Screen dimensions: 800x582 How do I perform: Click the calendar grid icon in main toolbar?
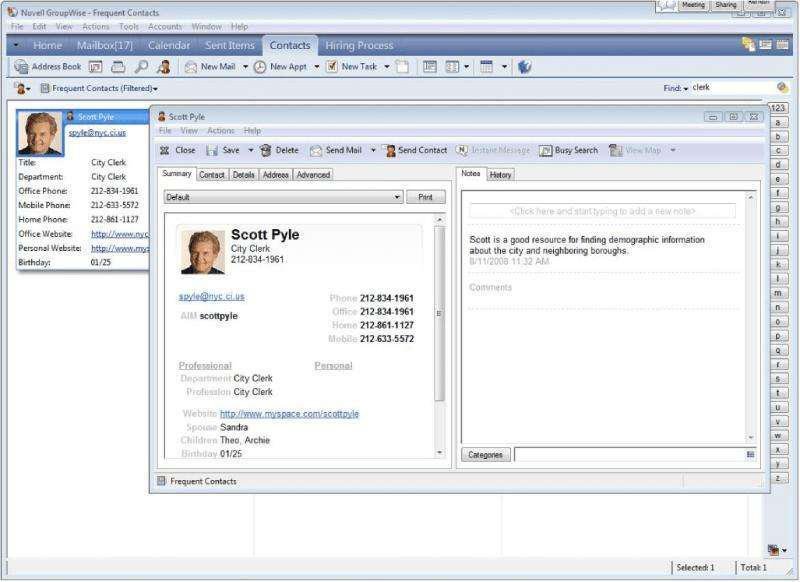click(487, 67)
